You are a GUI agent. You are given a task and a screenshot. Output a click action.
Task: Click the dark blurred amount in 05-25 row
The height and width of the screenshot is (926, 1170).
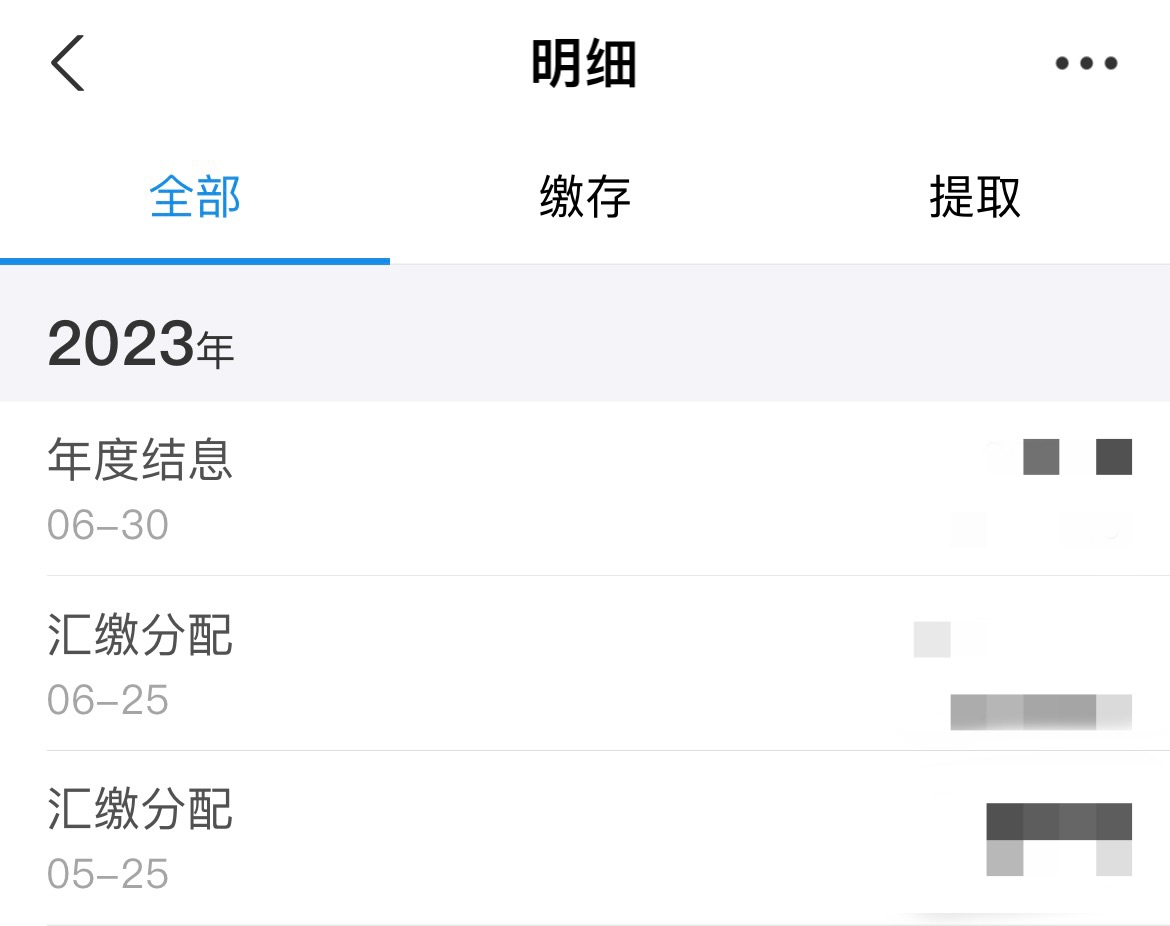point(1059,822)
